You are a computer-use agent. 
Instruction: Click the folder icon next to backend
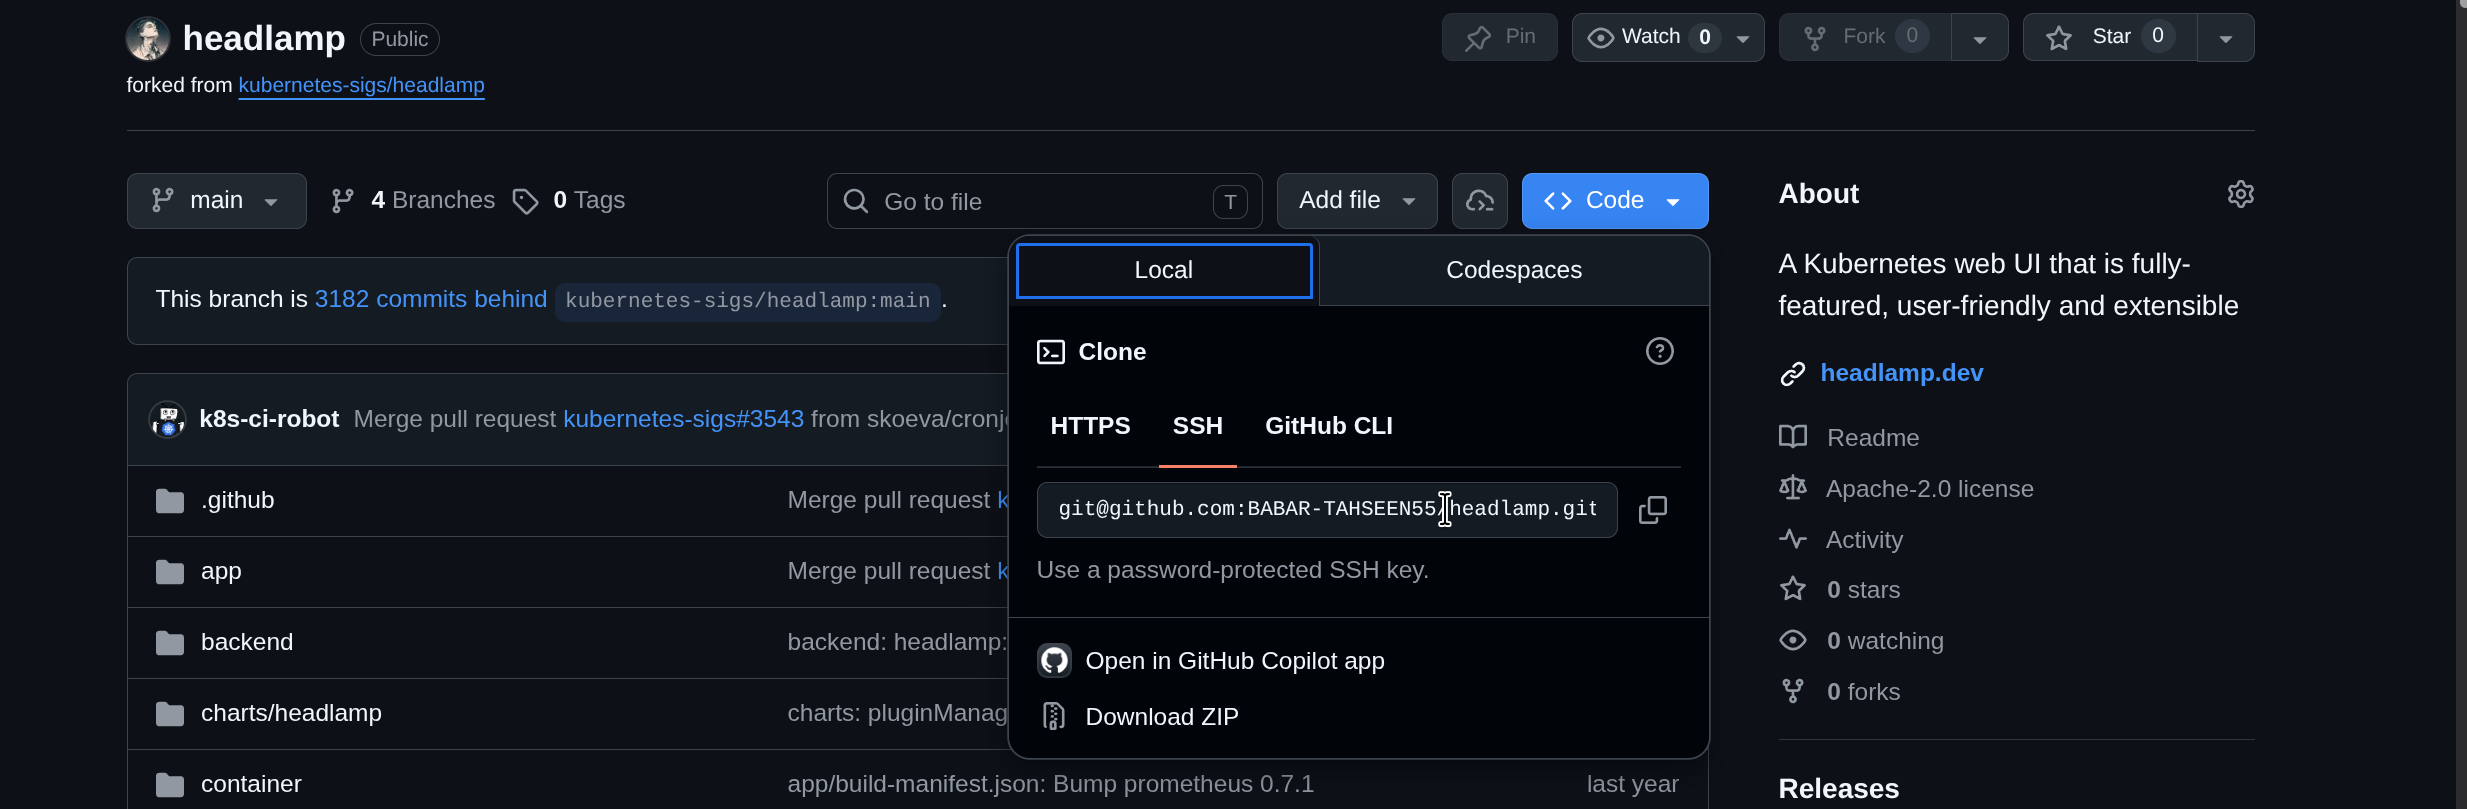coord(170,643)
